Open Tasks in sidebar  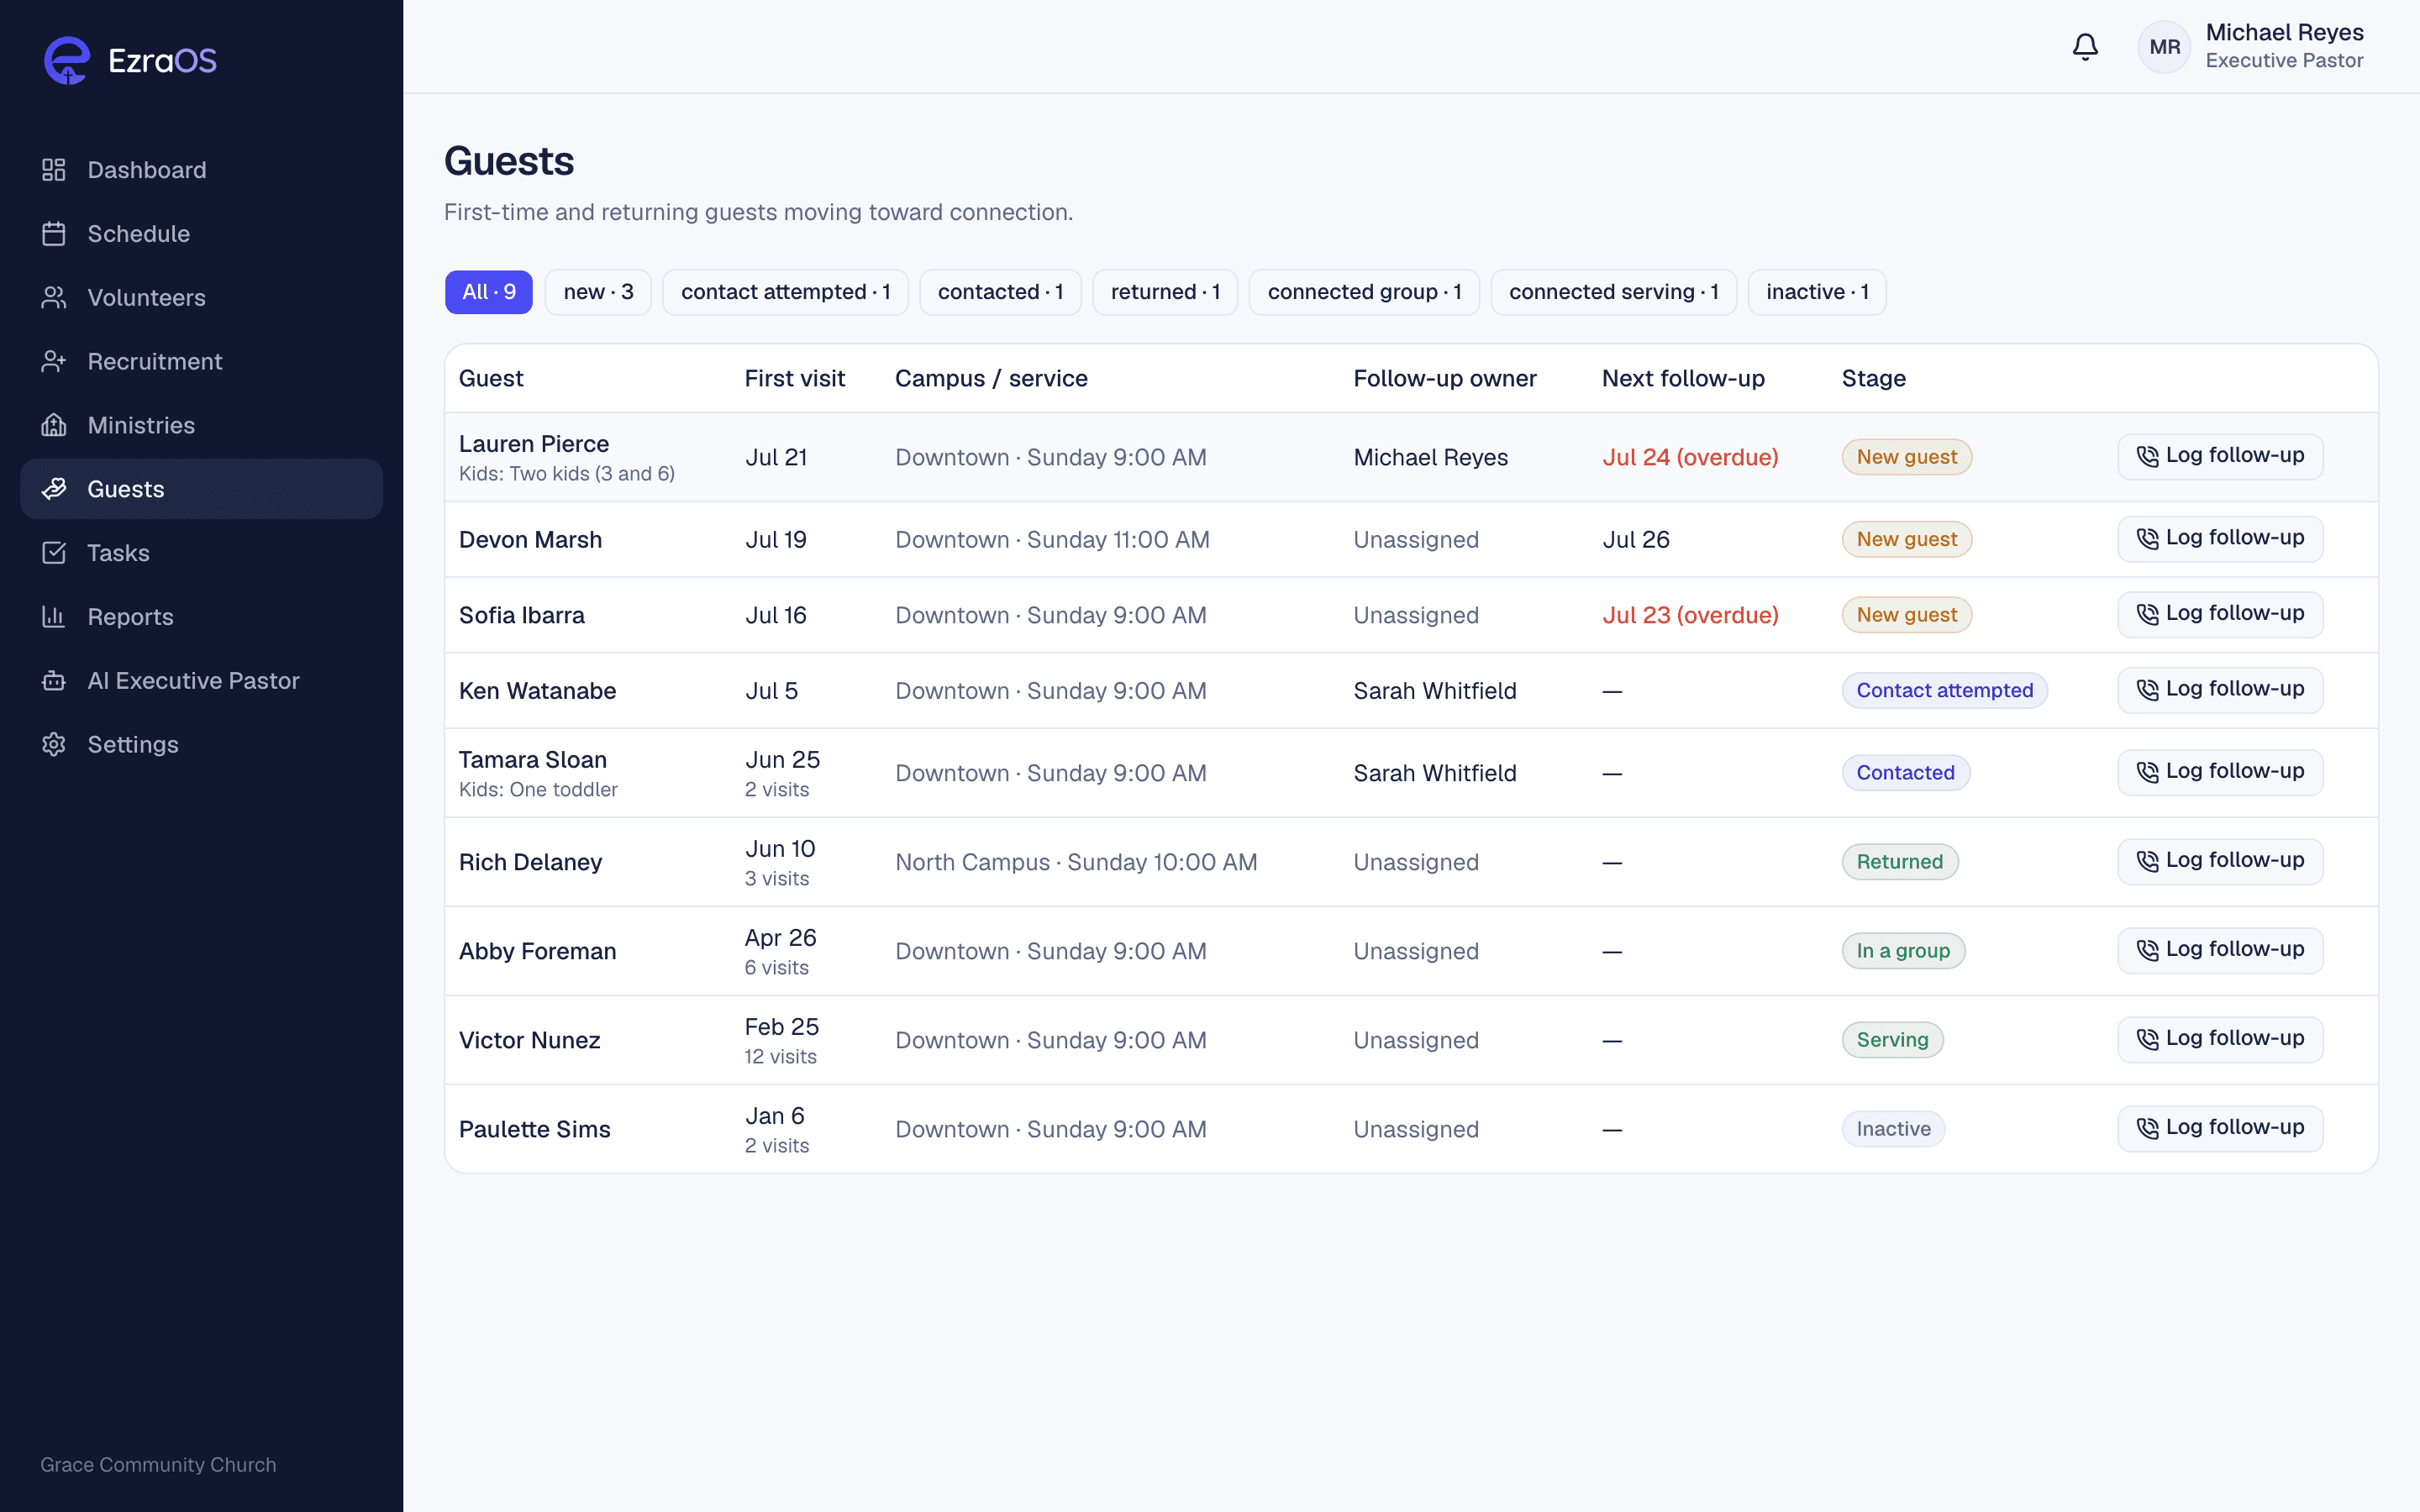(201, 553)
